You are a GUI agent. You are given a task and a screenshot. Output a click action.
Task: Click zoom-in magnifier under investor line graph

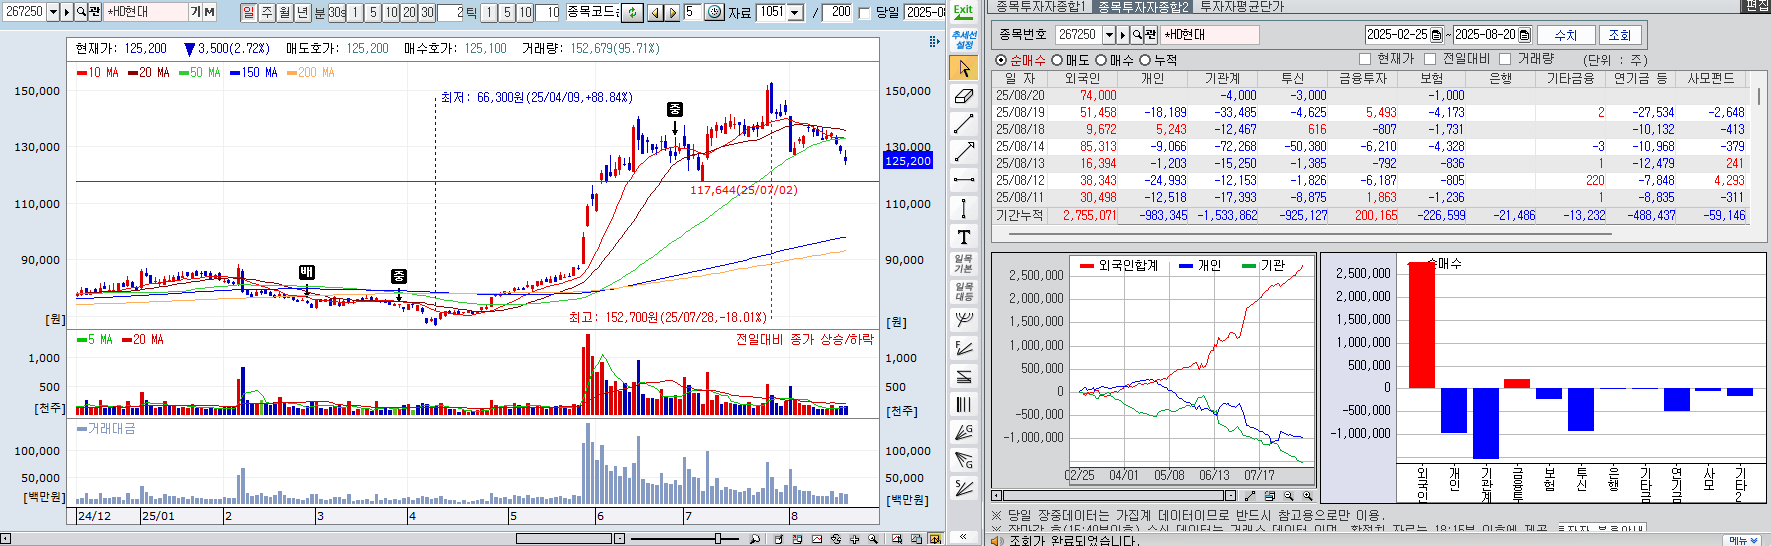click(x=1307, y=496)
